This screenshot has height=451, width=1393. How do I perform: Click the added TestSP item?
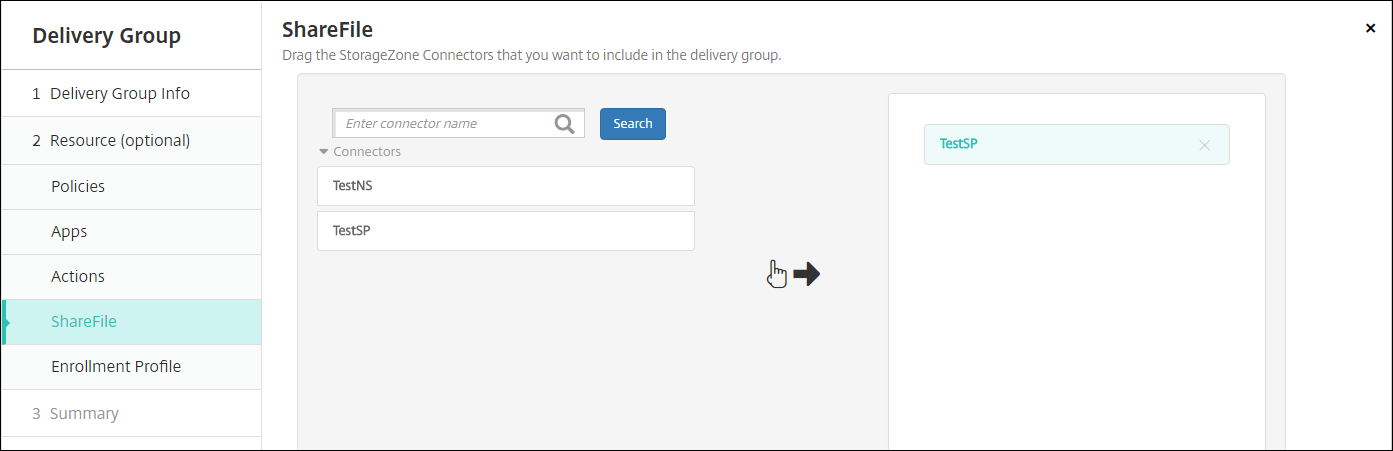[x=1060, y=144]
